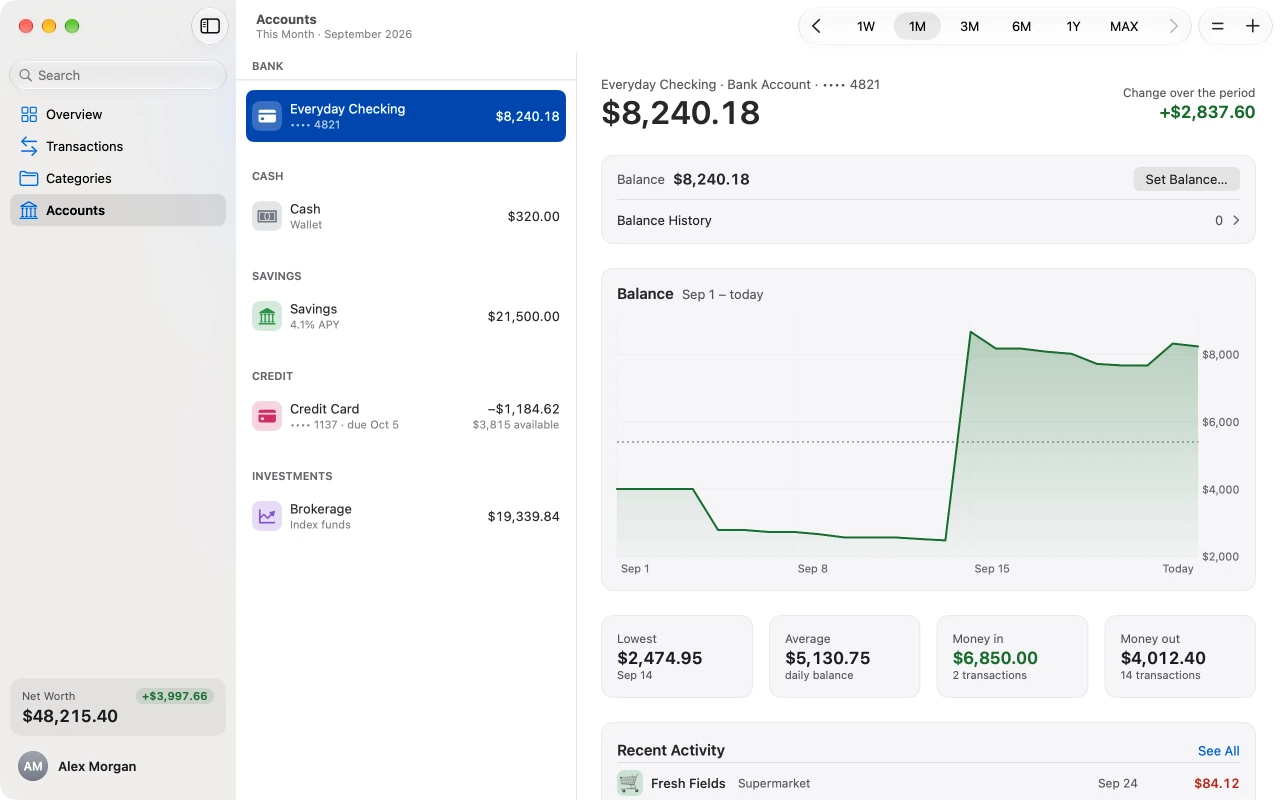Switch time range to 3M

pos(969,26)
